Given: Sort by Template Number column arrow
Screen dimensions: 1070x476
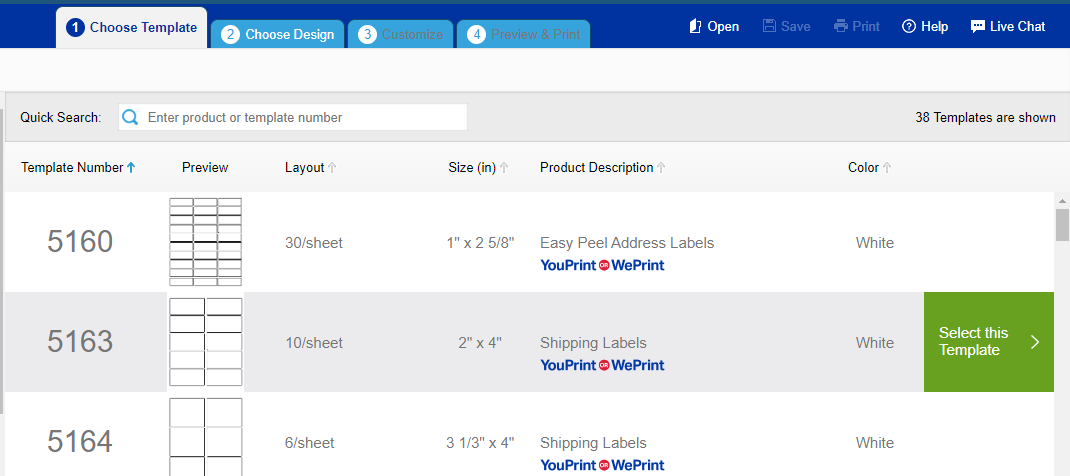Looking at the screenshot, I should (131, 168).
